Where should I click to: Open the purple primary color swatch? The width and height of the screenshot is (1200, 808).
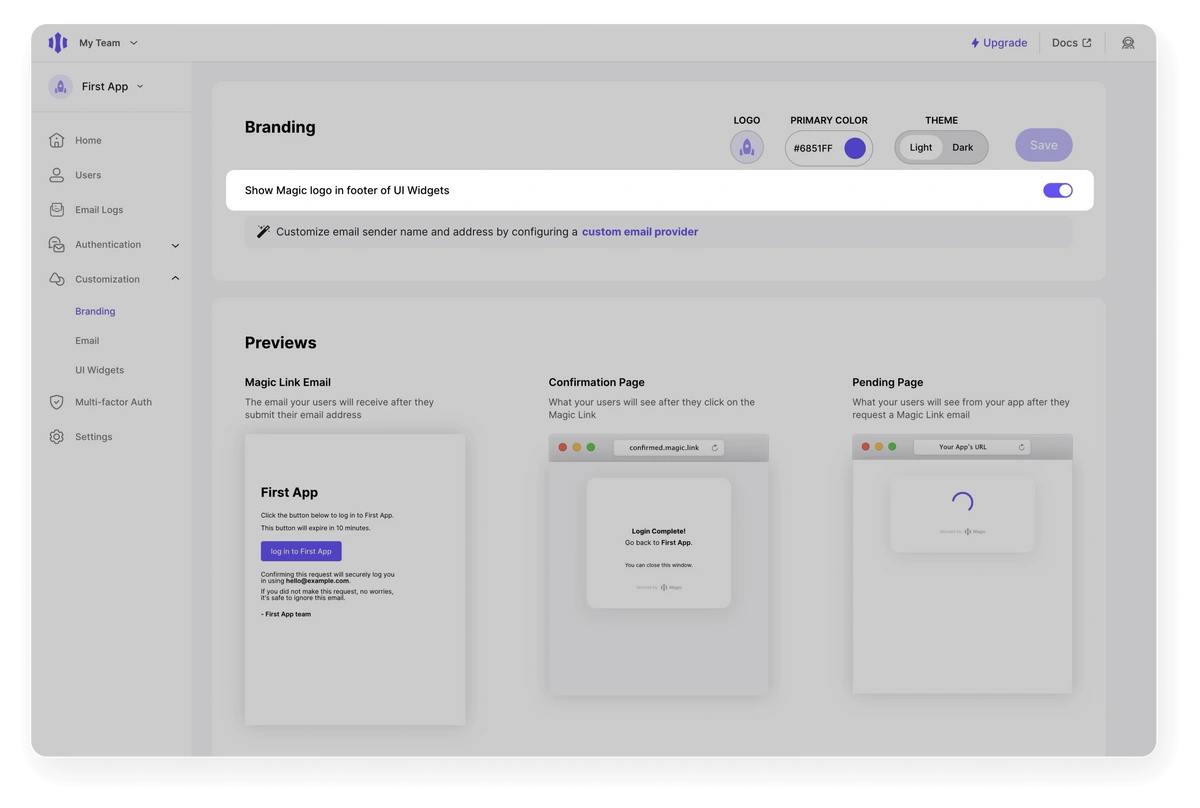pos(855,148)
